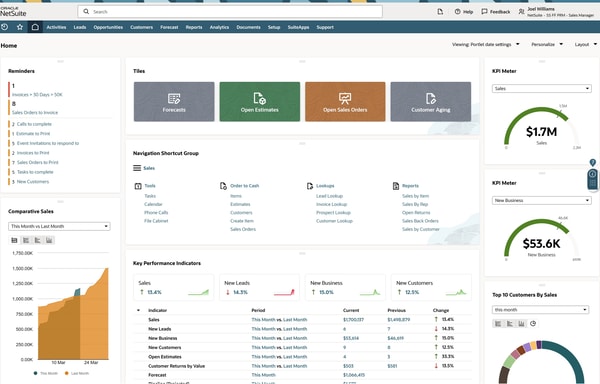This screenshot has width=600, height=384.
Task: Click the Feedback speech bubble icon
Action: [x=484, y=12]
